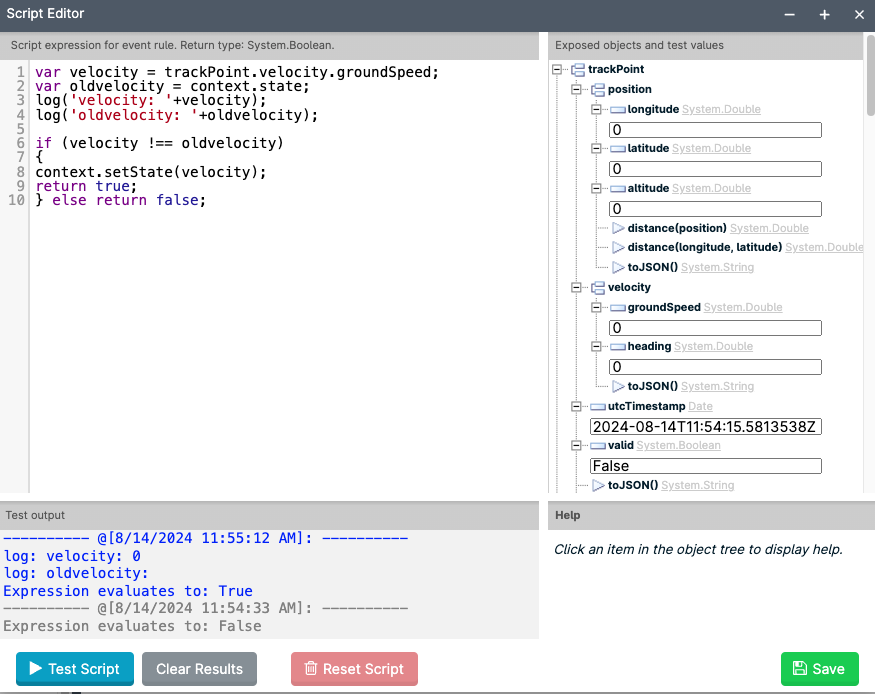Select the utcTimestamp tree item label
The height and width of the screenshot is (694, 875).
(646, 407)
